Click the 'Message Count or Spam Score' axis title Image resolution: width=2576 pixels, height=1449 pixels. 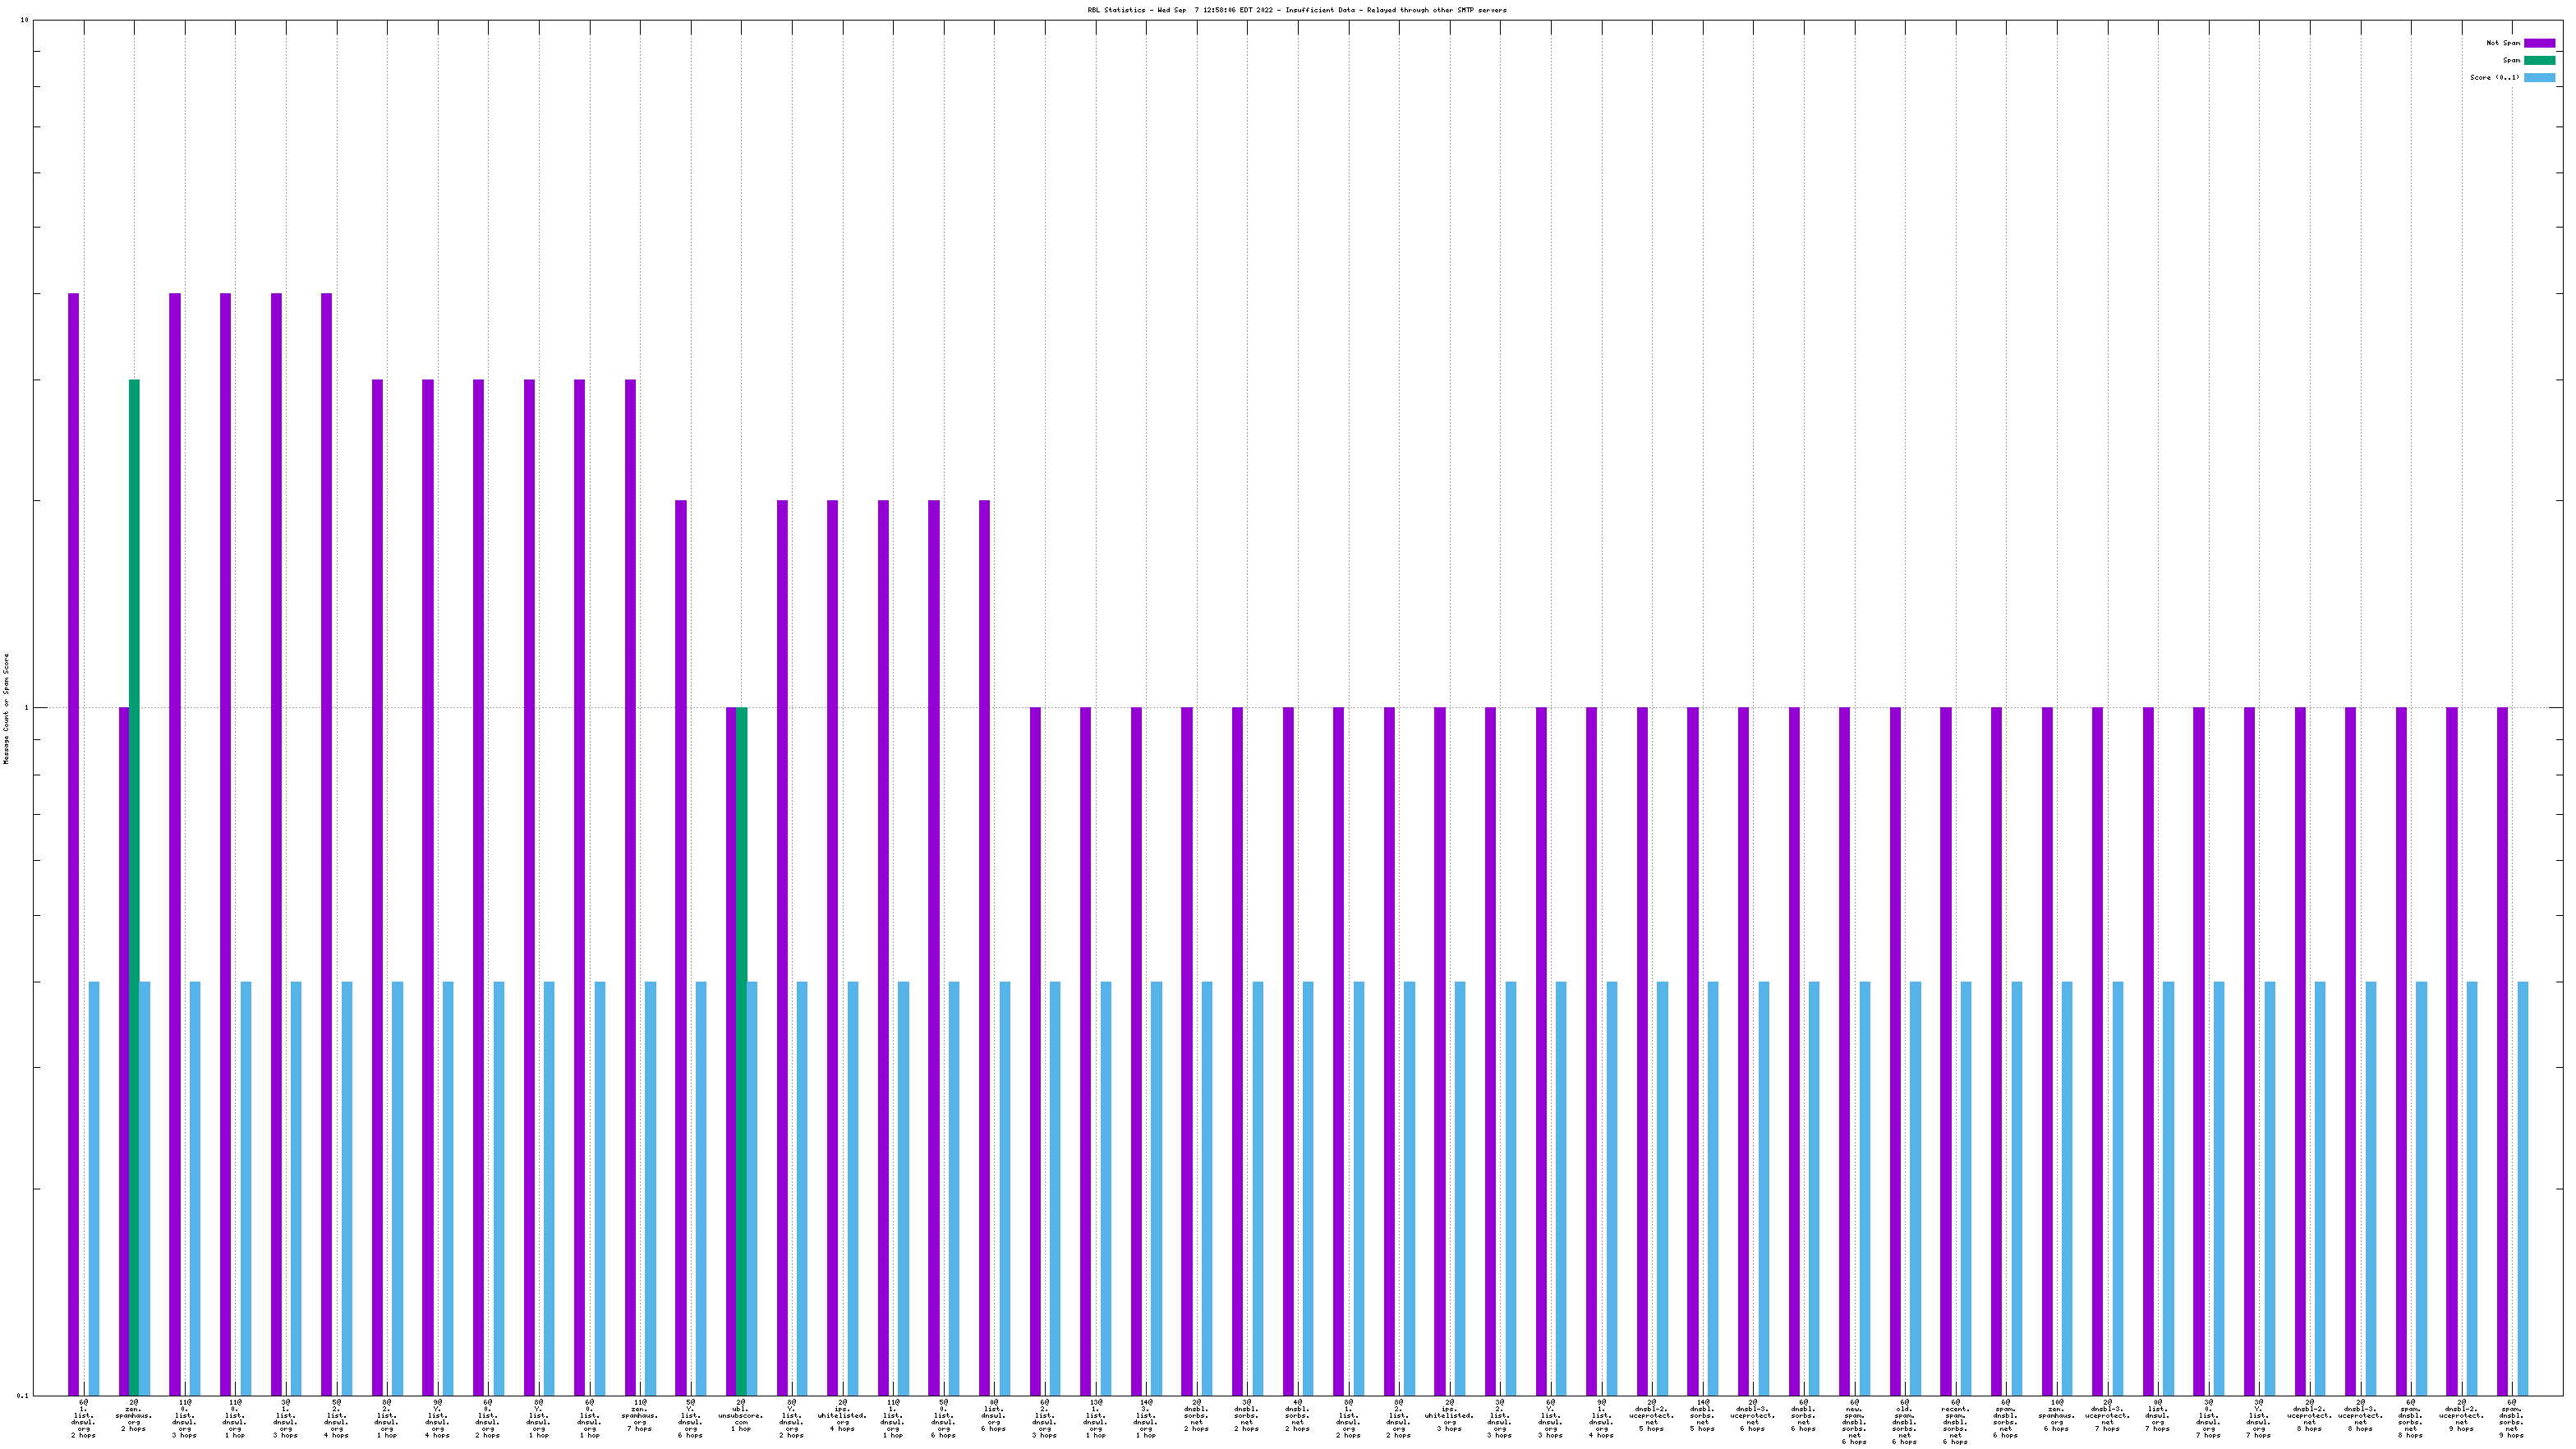coord(6,708)
